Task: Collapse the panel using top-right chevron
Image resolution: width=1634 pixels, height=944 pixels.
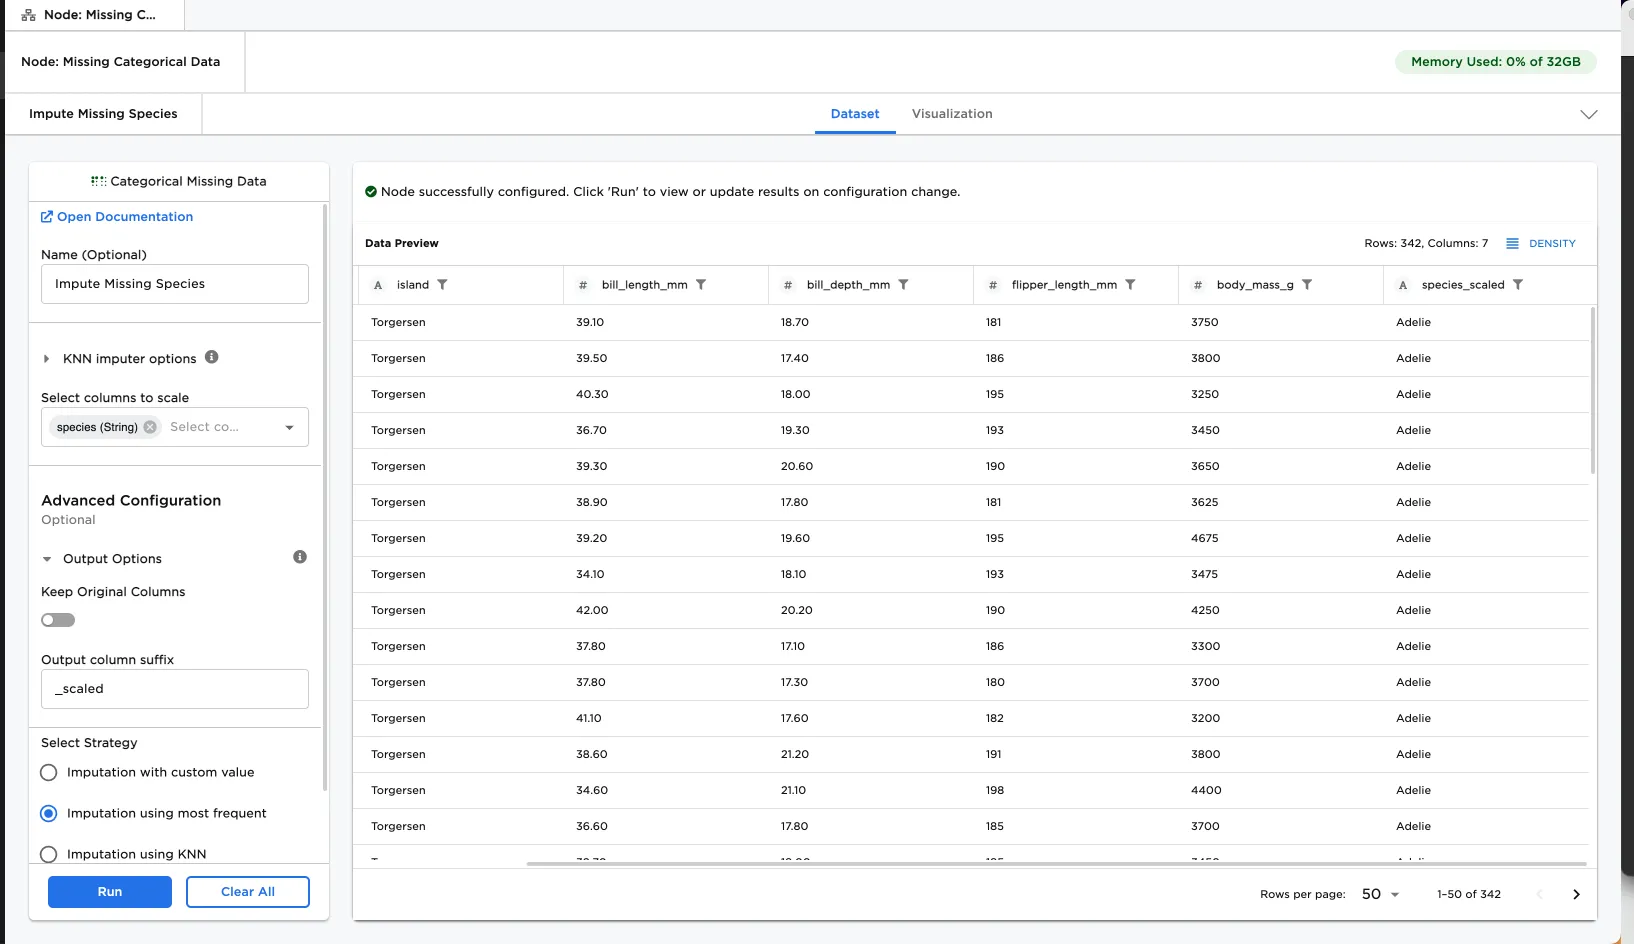Action: (x=1588, y=114)
